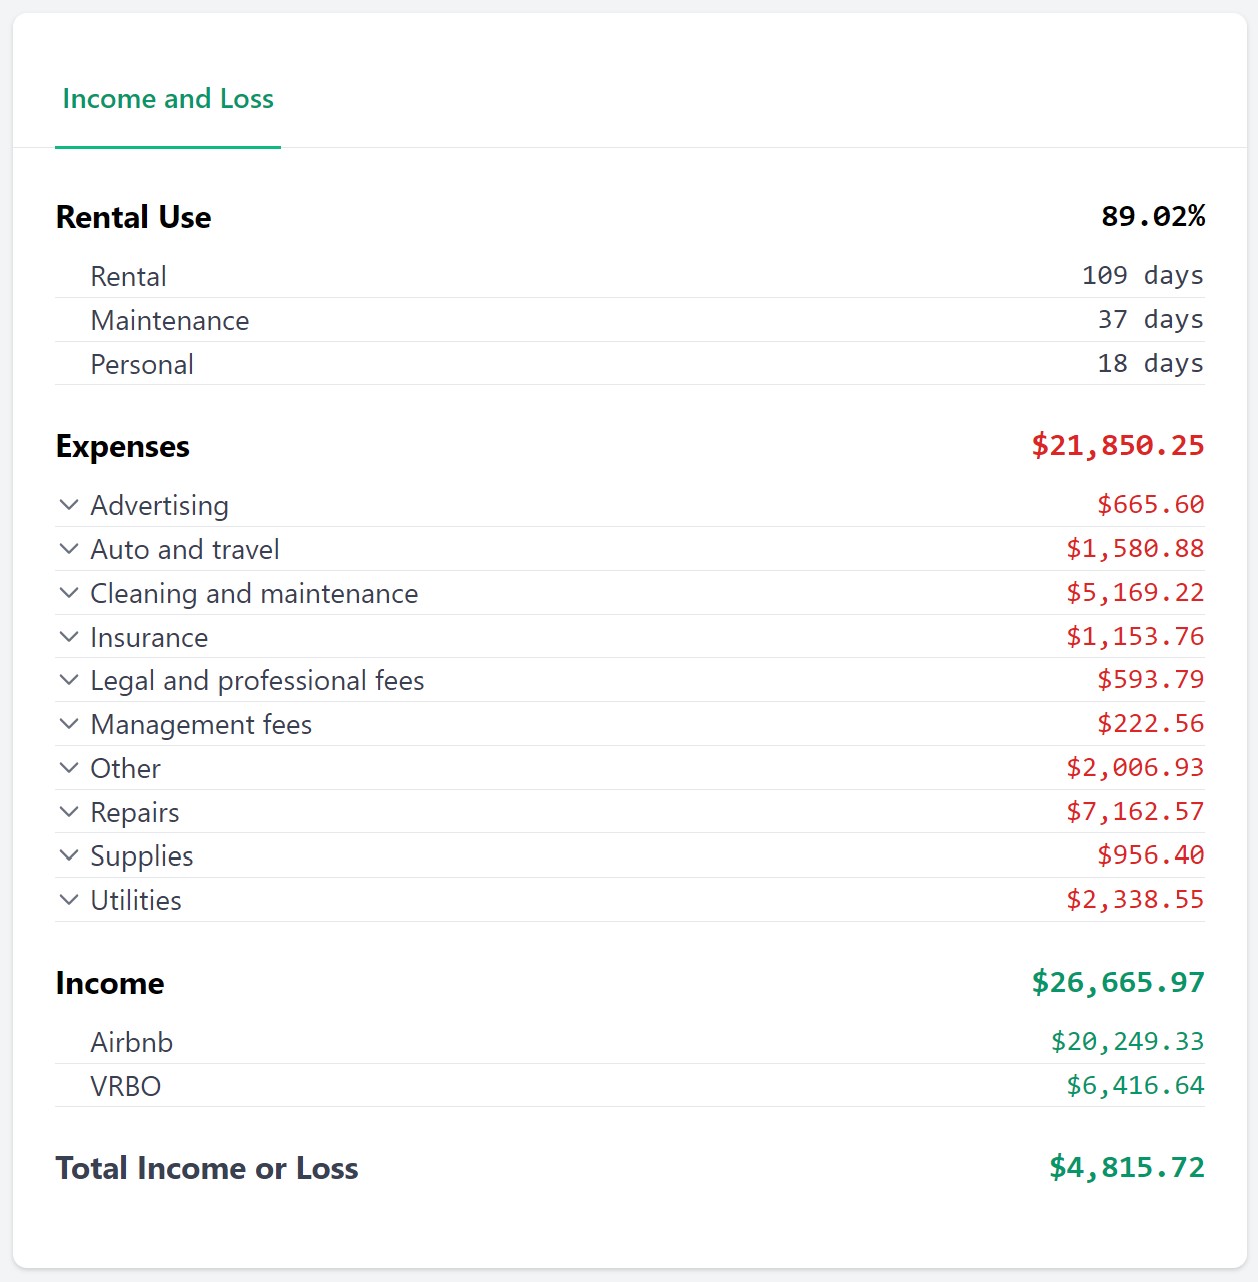Expand the Repairs expense chevron

tap(69, 812)
